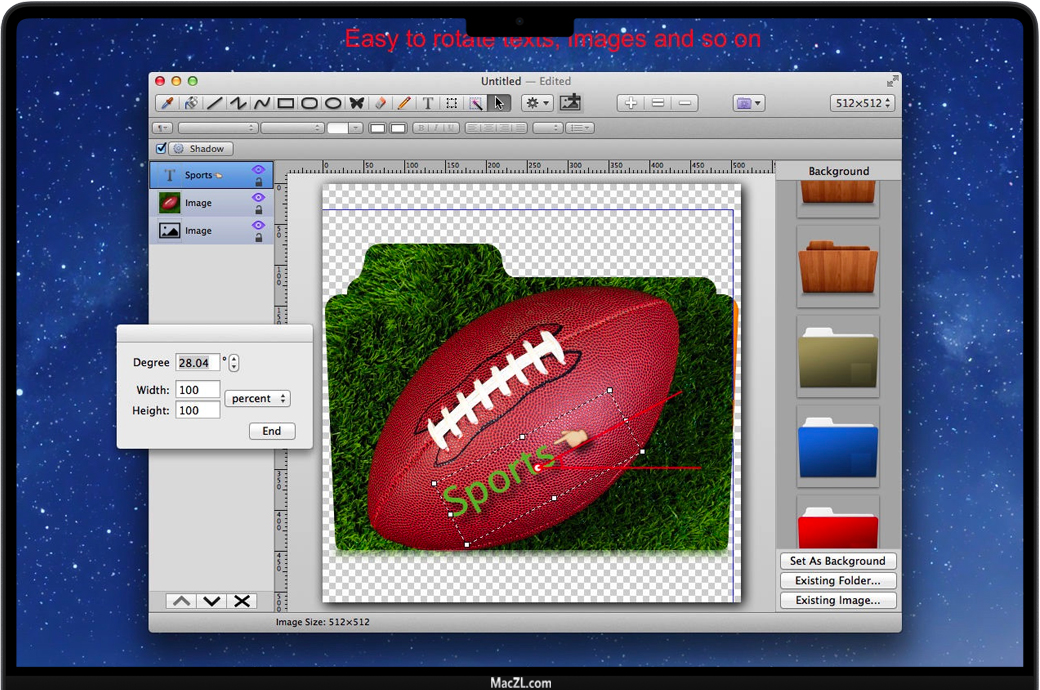Pick the pencil drawing tool

pos(404,103)
